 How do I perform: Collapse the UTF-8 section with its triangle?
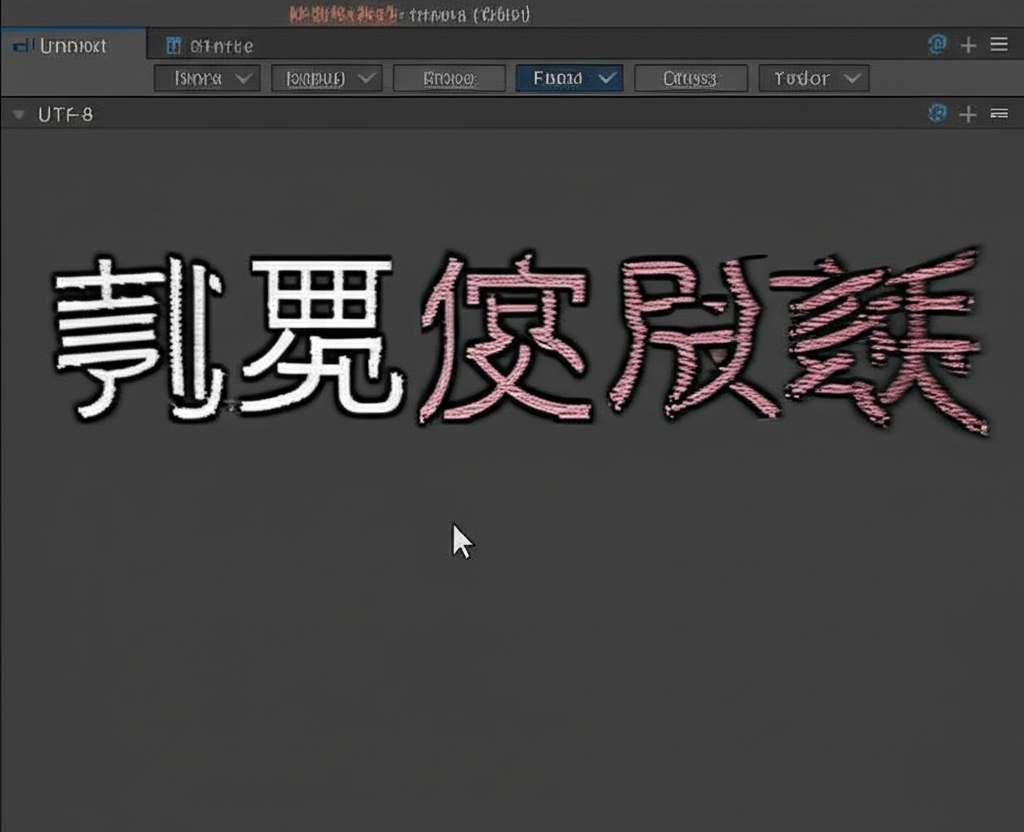(18, 115)
